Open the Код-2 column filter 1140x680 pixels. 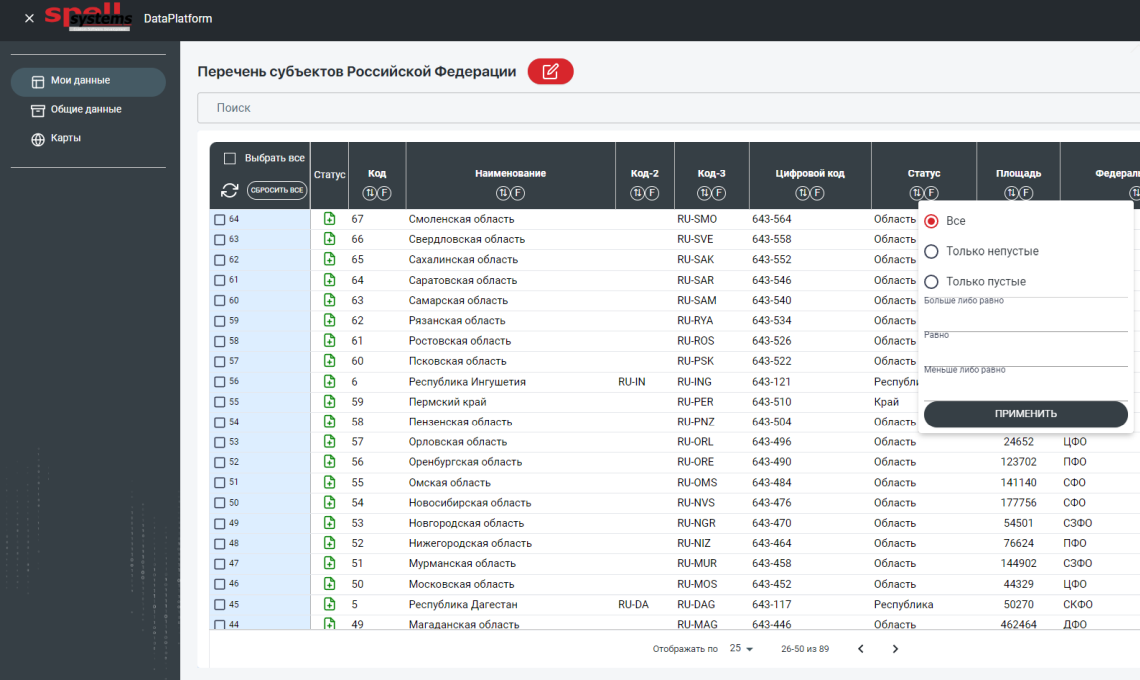coord(651,193)
